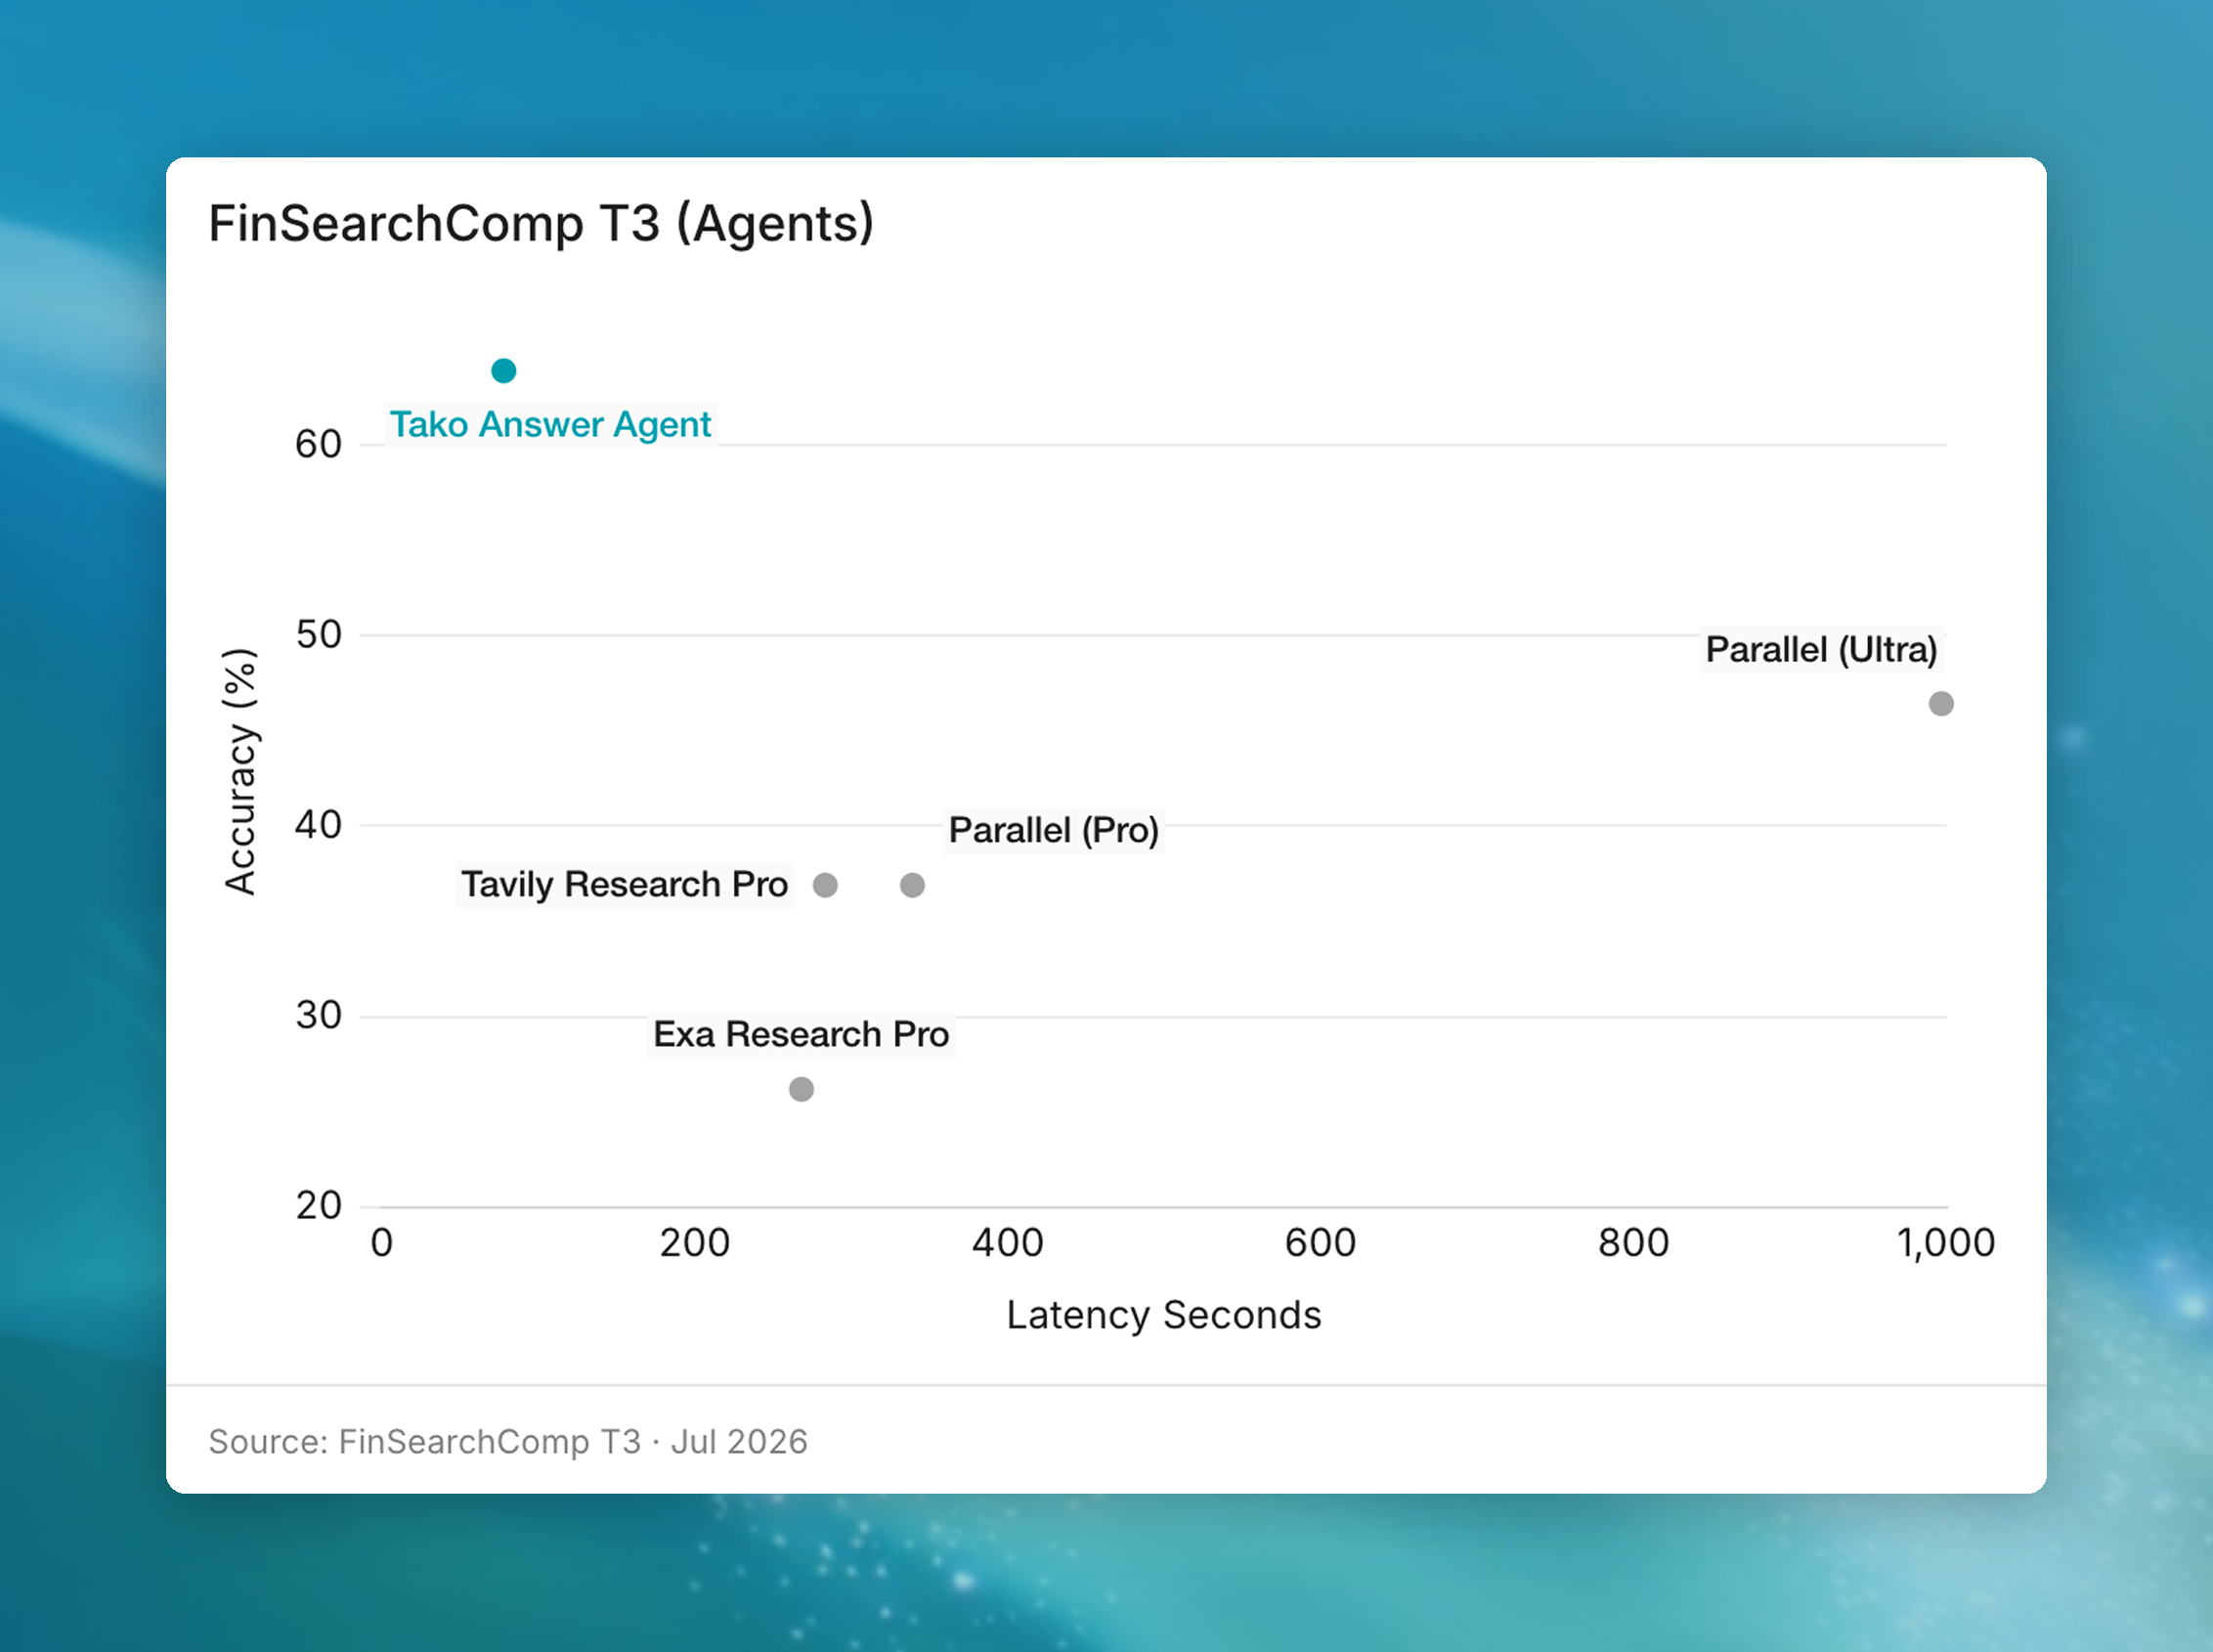Select the Tavily Research Pro label
The image size is (2213, 1652).
[624, 885]
